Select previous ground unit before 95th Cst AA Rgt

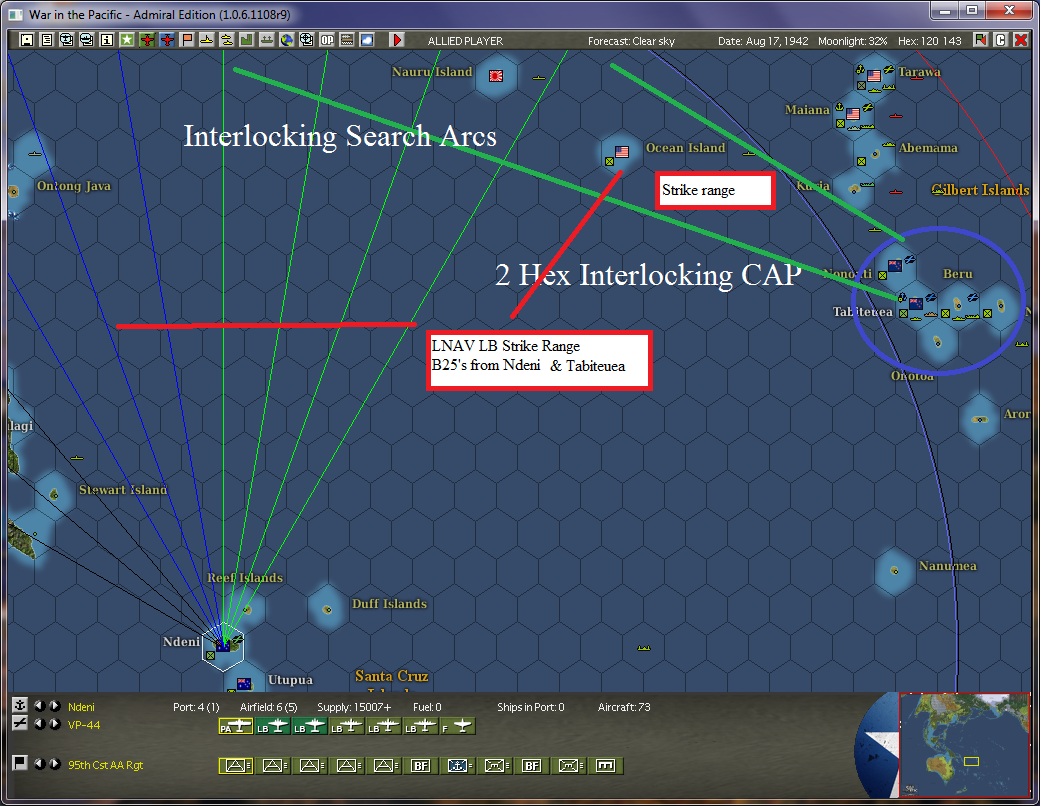40,764
